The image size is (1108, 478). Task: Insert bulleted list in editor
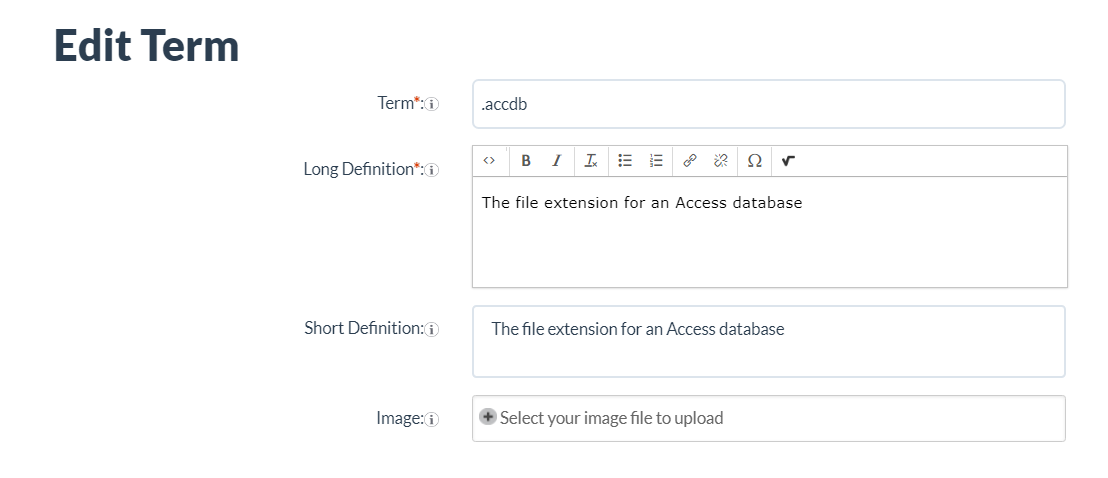point(625,161)
